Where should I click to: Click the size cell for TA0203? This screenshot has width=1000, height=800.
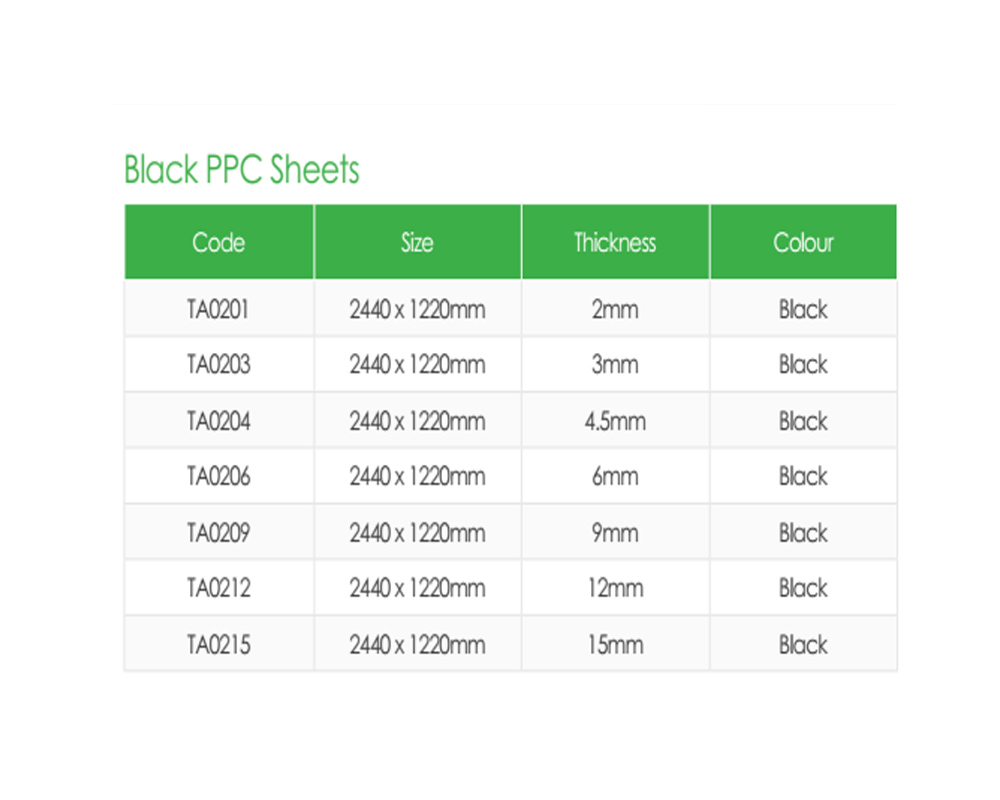(417, 365)
